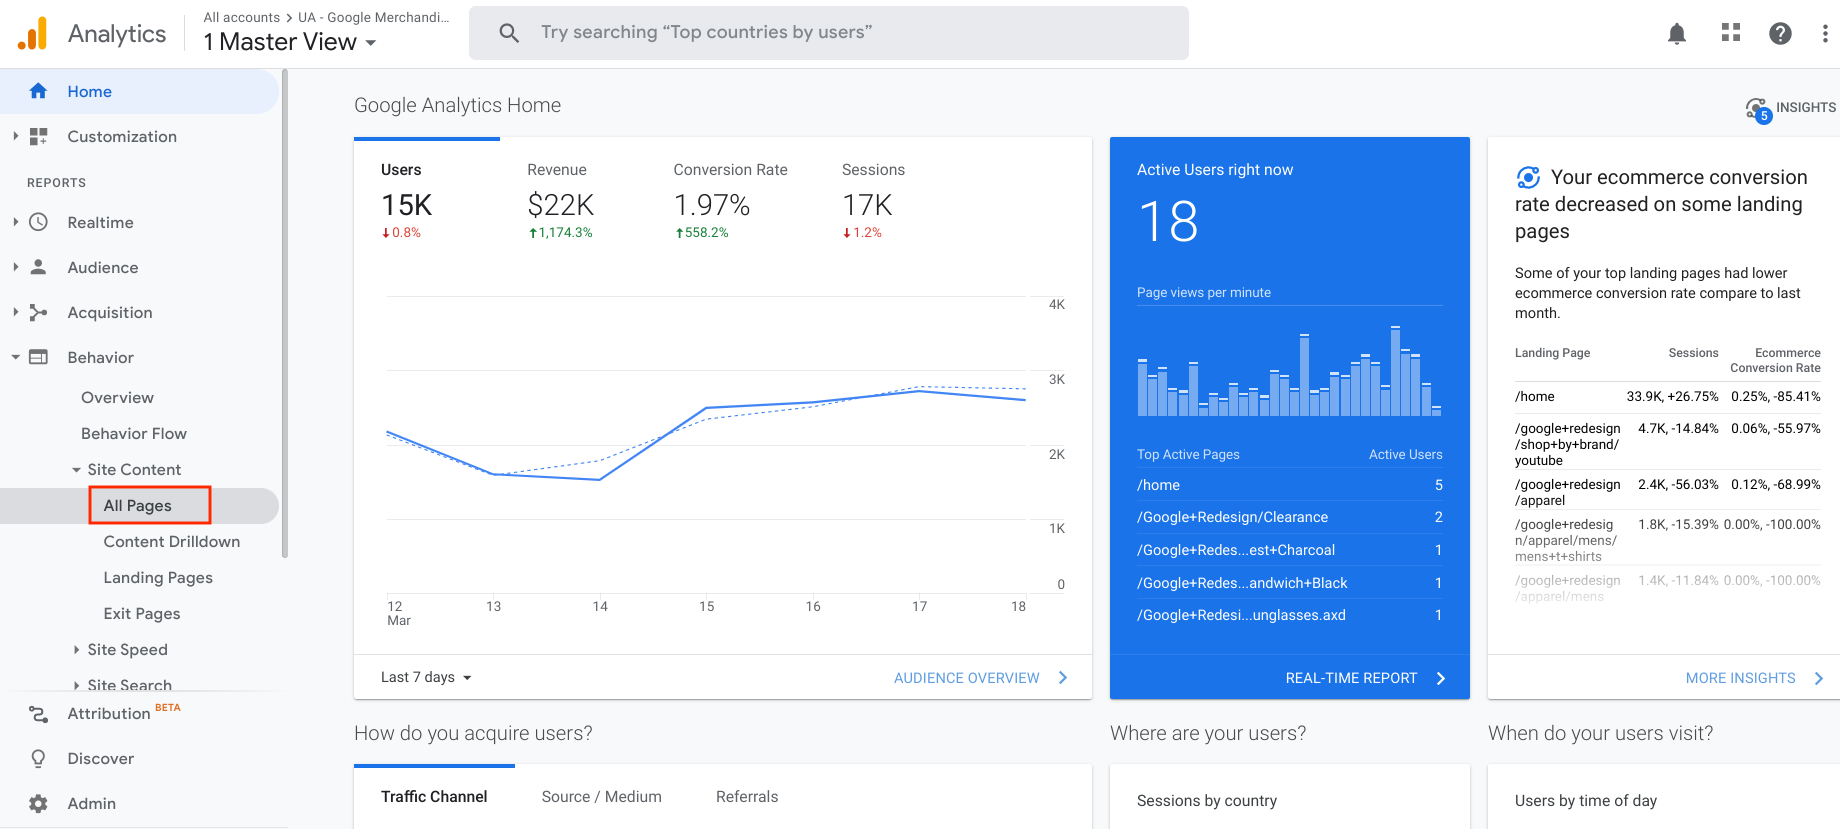Switch to the Source / Medium tab
The image size is (1840, 829).
601,797
